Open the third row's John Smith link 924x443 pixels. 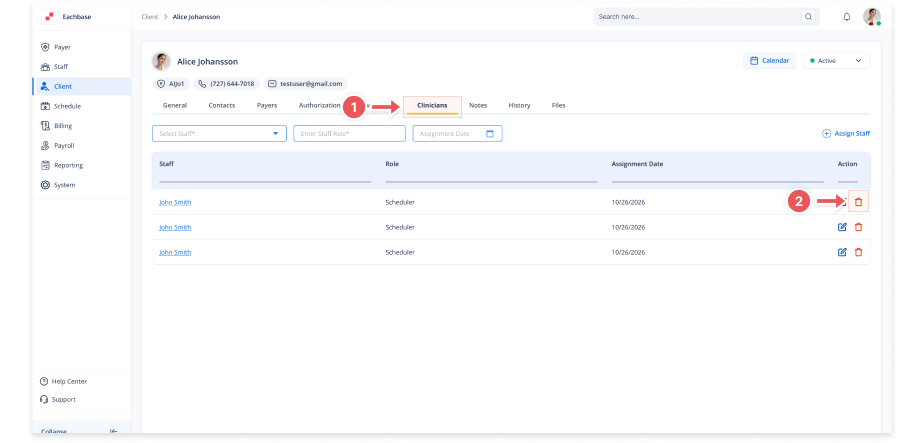(175, 252)
